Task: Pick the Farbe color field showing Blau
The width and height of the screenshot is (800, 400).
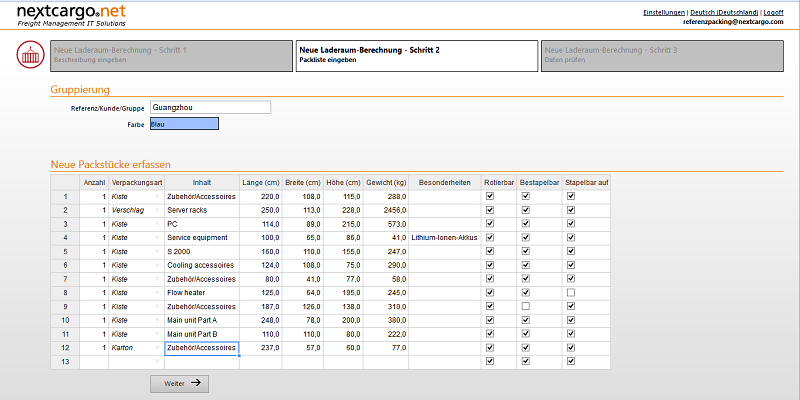Action: pos(183,124)
